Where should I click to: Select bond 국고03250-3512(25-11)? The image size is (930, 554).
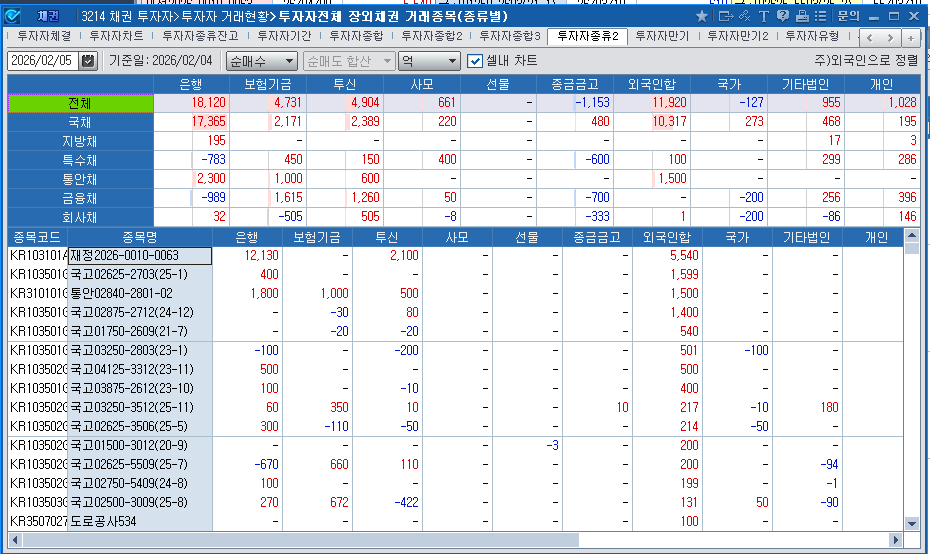140,407
